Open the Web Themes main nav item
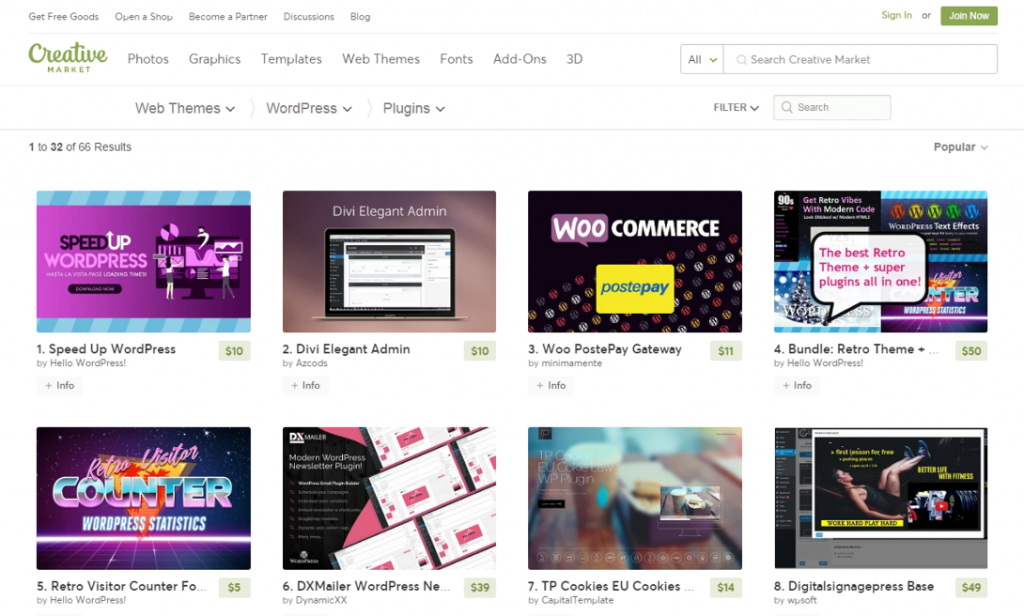The height and width of the screenshot is (616, 1024). click(x=381, y=59)
